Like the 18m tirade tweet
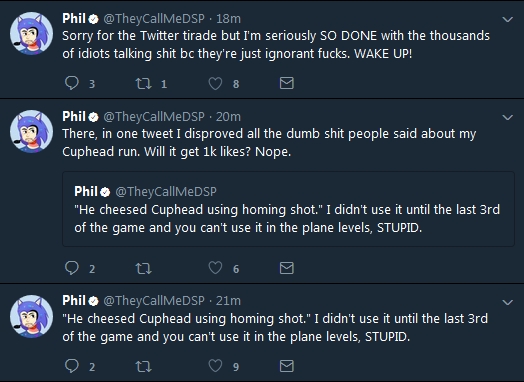Viewport: 524px width, 382px height. coord(215,84)
